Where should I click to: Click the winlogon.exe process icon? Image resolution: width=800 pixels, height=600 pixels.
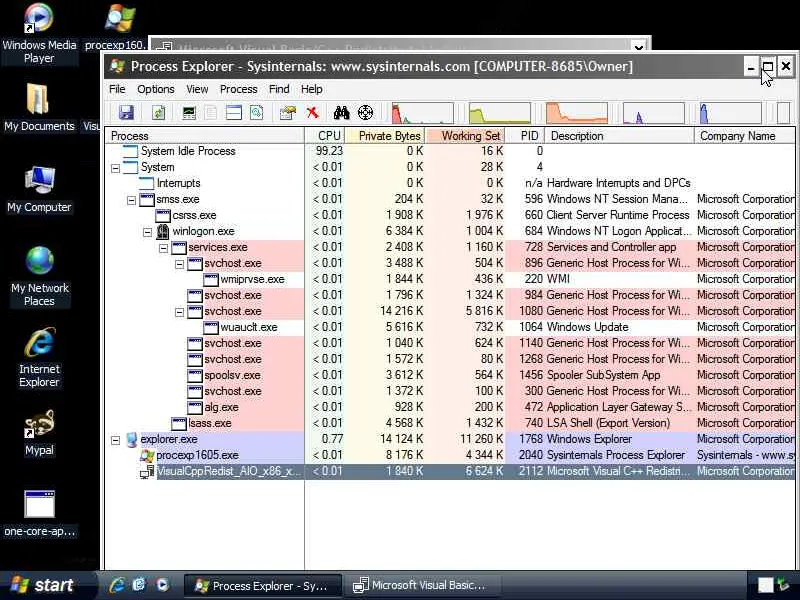click(x=162, y=231)
